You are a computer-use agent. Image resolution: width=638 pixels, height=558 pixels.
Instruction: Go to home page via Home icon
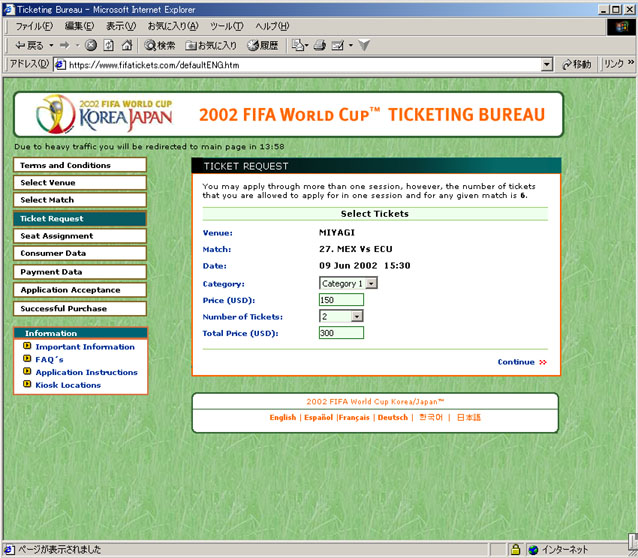[127, 45]
